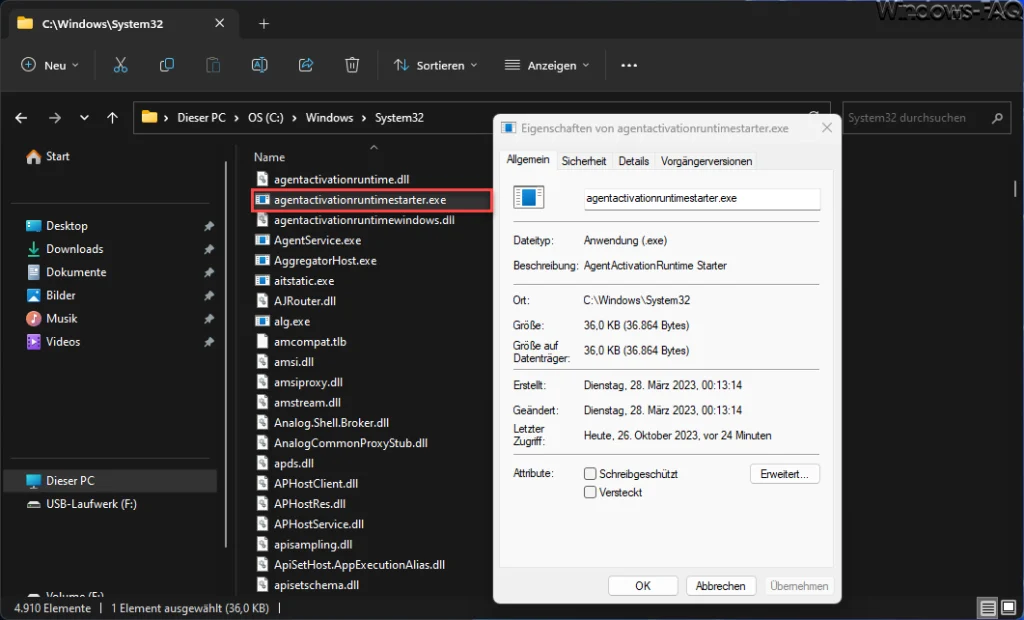This screenshot has width=1024, height=620.
Task: Click Windows in the address breadcrumb
Action: click(x=329, y=118)
